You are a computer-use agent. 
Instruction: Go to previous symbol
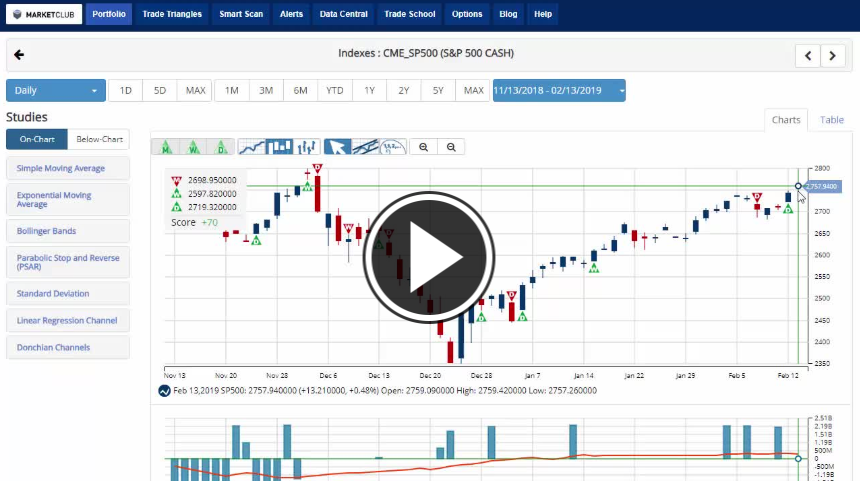[808, 55]
